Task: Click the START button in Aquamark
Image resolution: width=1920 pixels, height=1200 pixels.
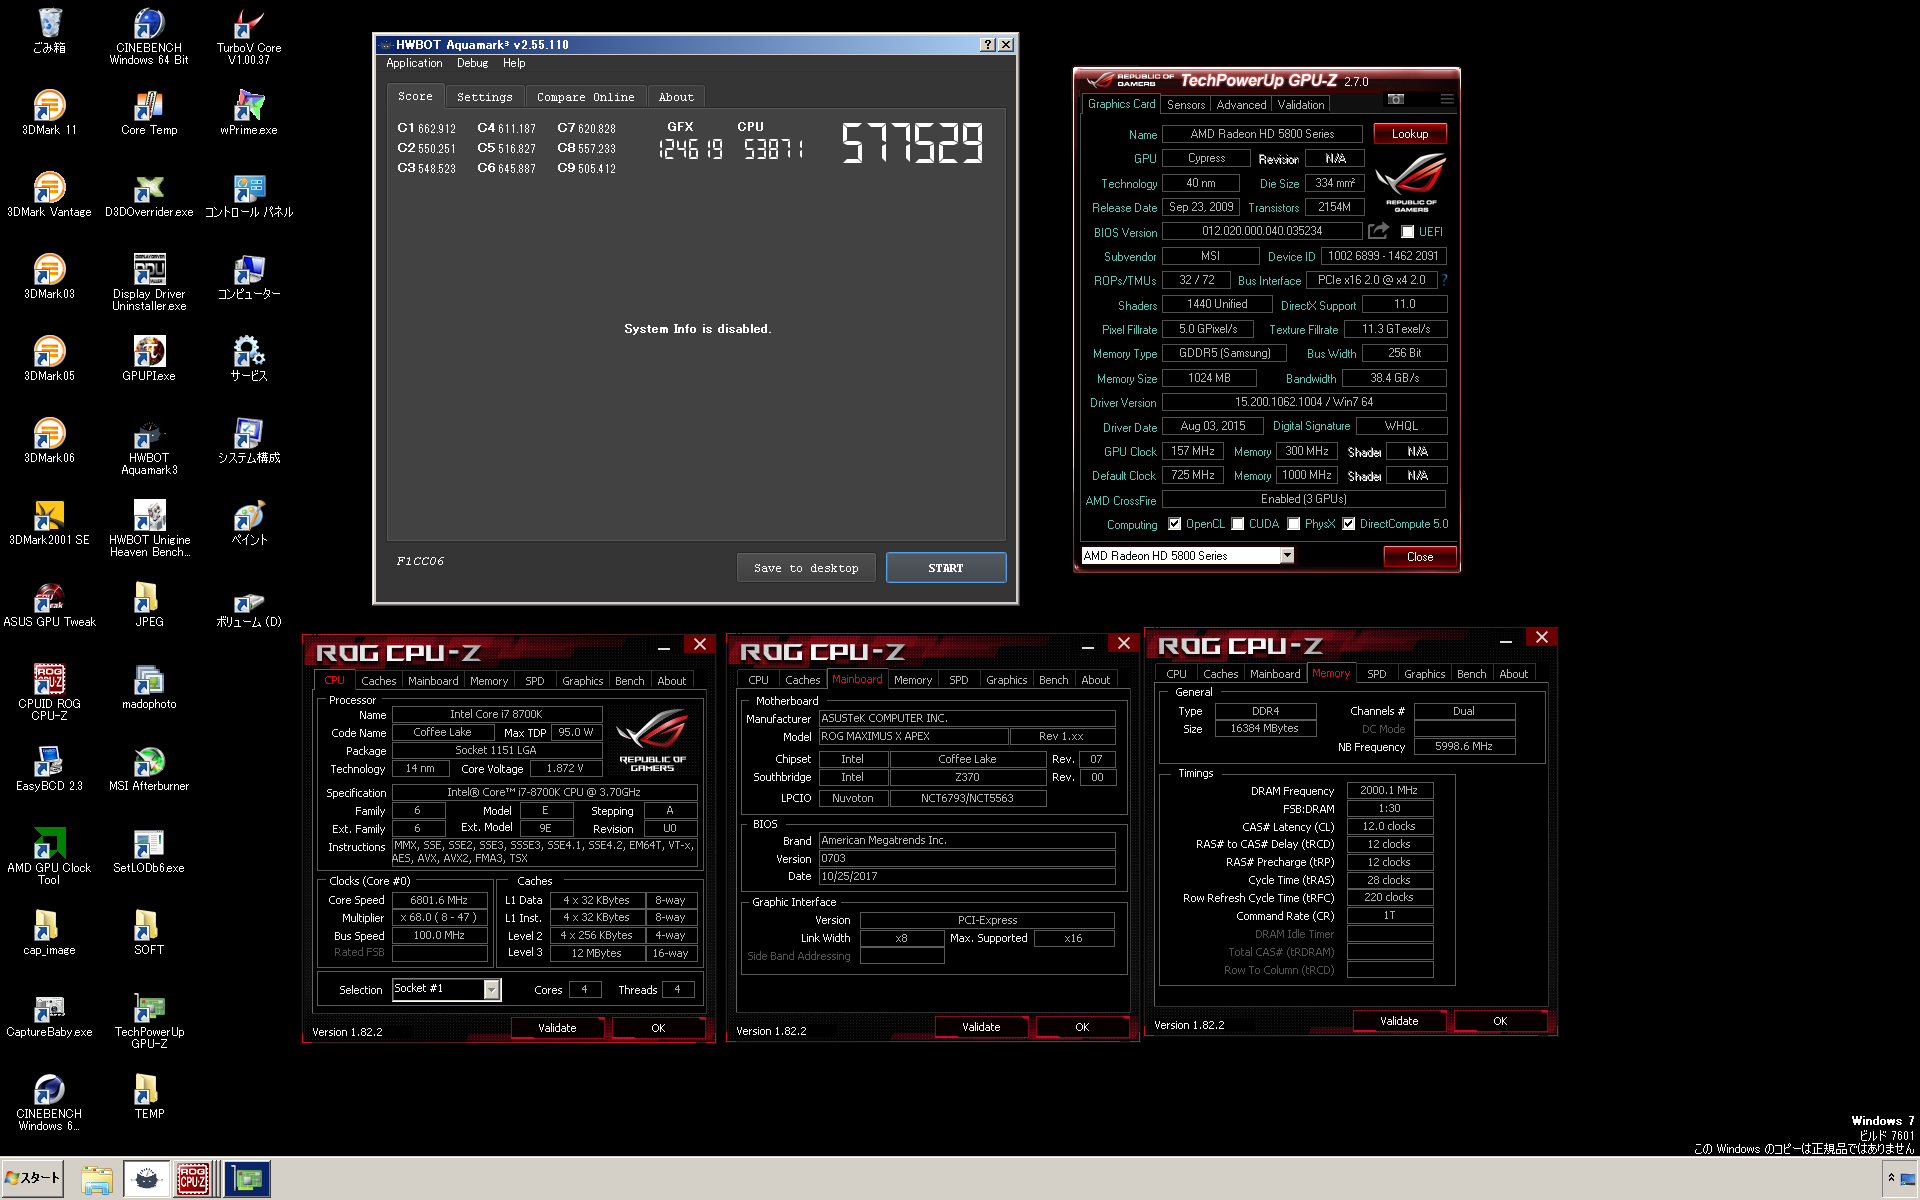Action: (946, 568)
